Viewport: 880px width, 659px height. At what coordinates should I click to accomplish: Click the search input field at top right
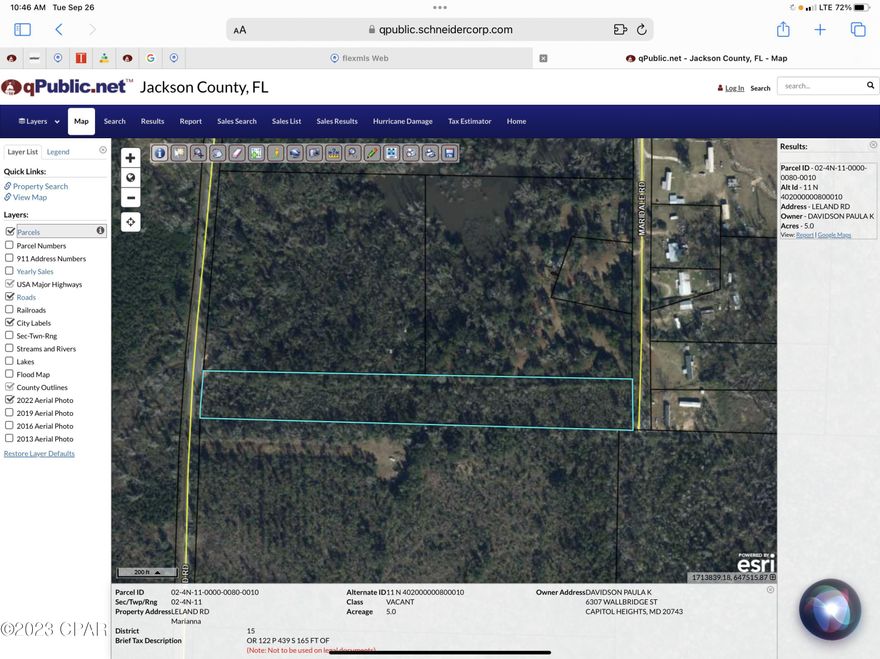pos(825,85)
